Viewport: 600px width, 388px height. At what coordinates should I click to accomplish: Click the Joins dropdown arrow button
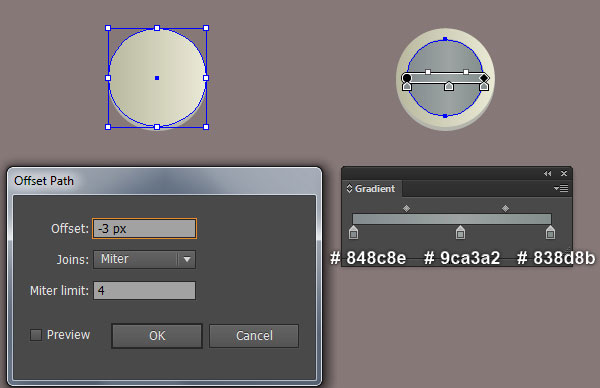[x=187, y=259]
